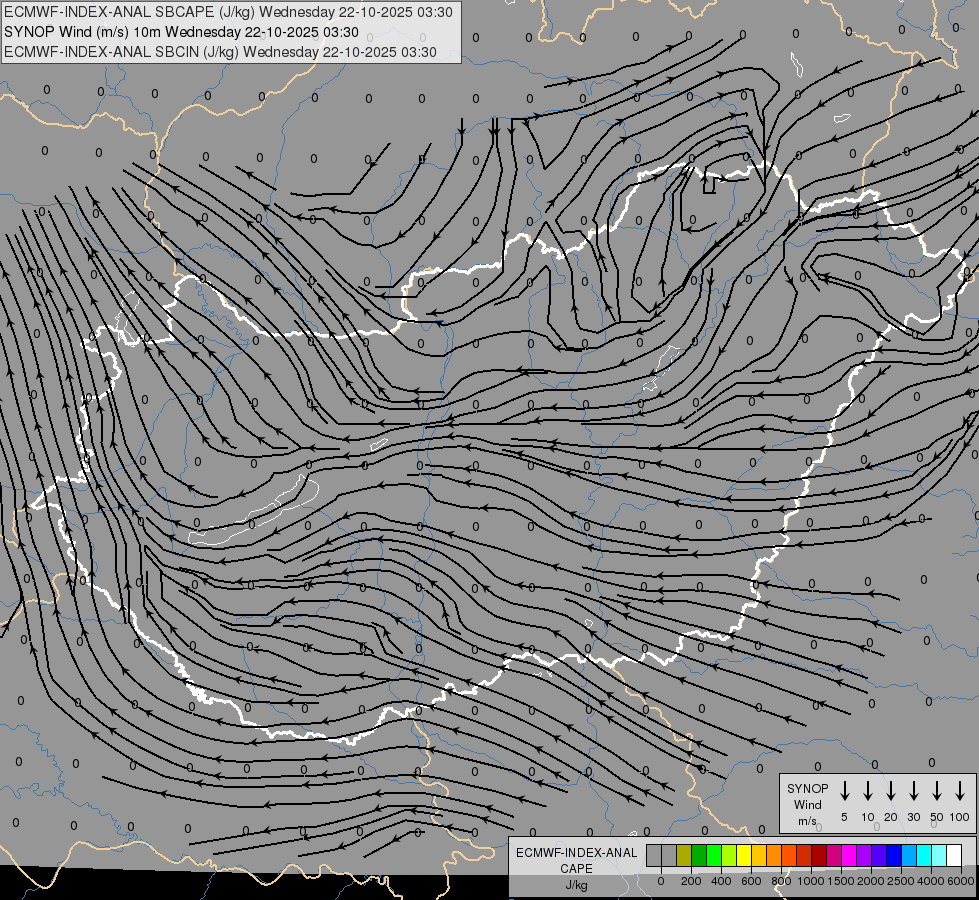The image size is (979, 900).
Task: Click the 50 m/s wind arrow symbol
Action: coord(937,791)
